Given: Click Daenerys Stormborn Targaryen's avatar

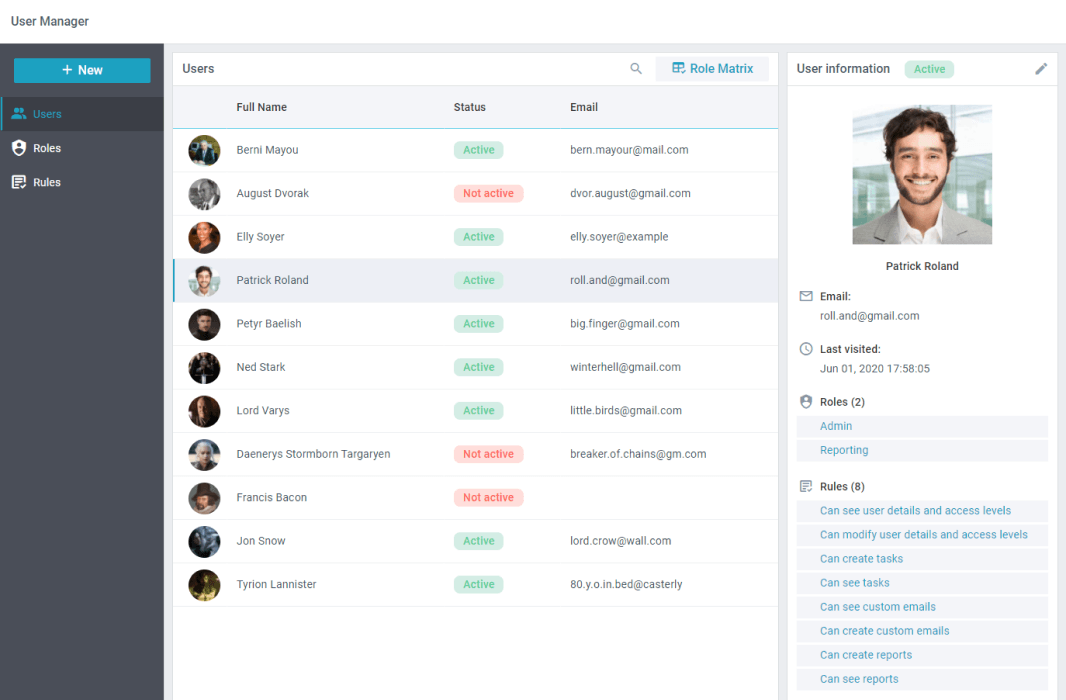Looking at the screenshot, I should pyautogui.click(x=204, y=455).
